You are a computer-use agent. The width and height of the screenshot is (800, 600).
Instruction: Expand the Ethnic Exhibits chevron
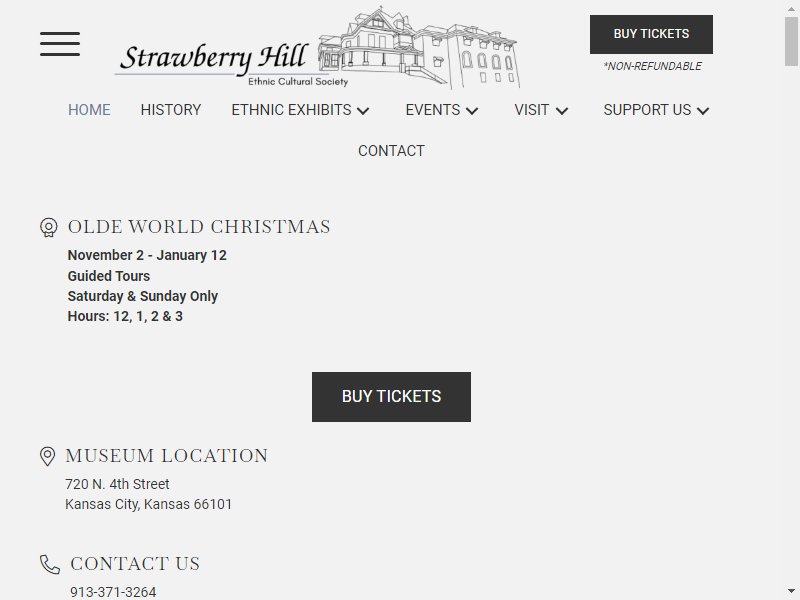point(363,111)
